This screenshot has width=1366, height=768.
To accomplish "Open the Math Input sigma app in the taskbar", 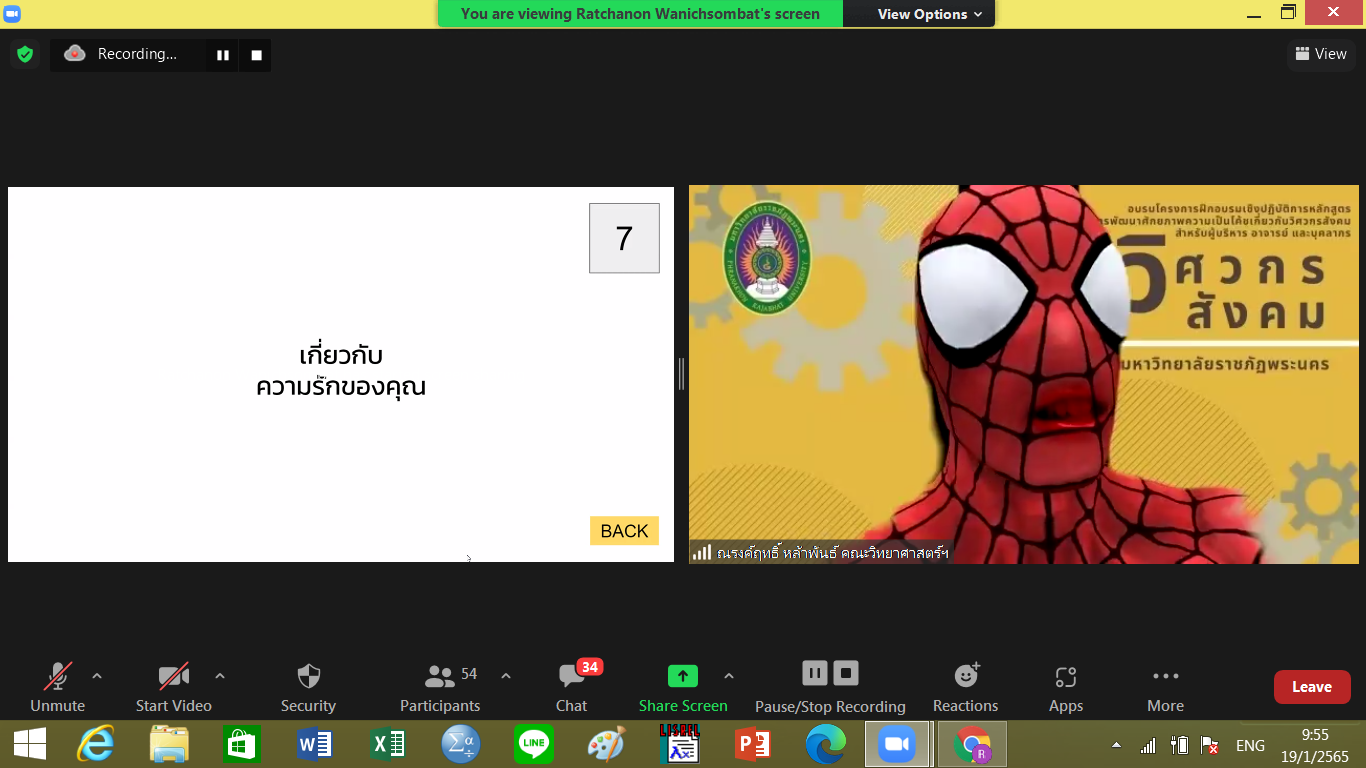I will [461, 745].
